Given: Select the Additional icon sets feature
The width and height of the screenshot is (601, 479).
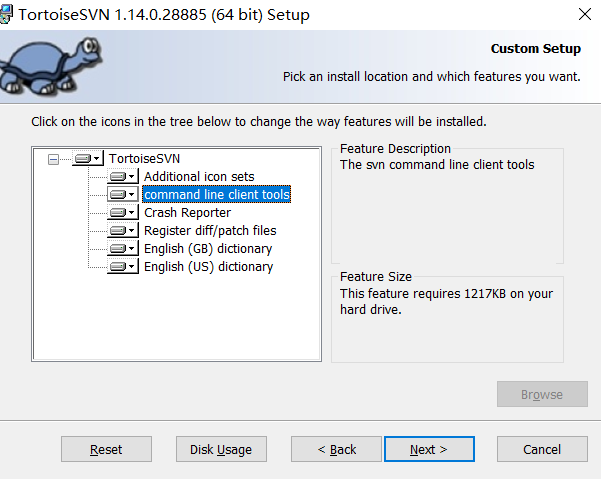Looking at the screenshot, I should pyautogui.click(x=199, y=177).
